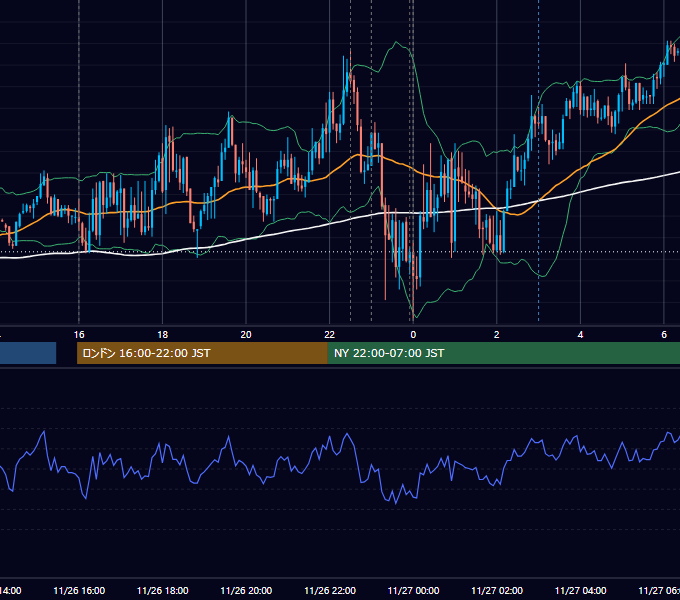
Task: Click the 20 hour label on price chart axis
Action: (246, 335)
